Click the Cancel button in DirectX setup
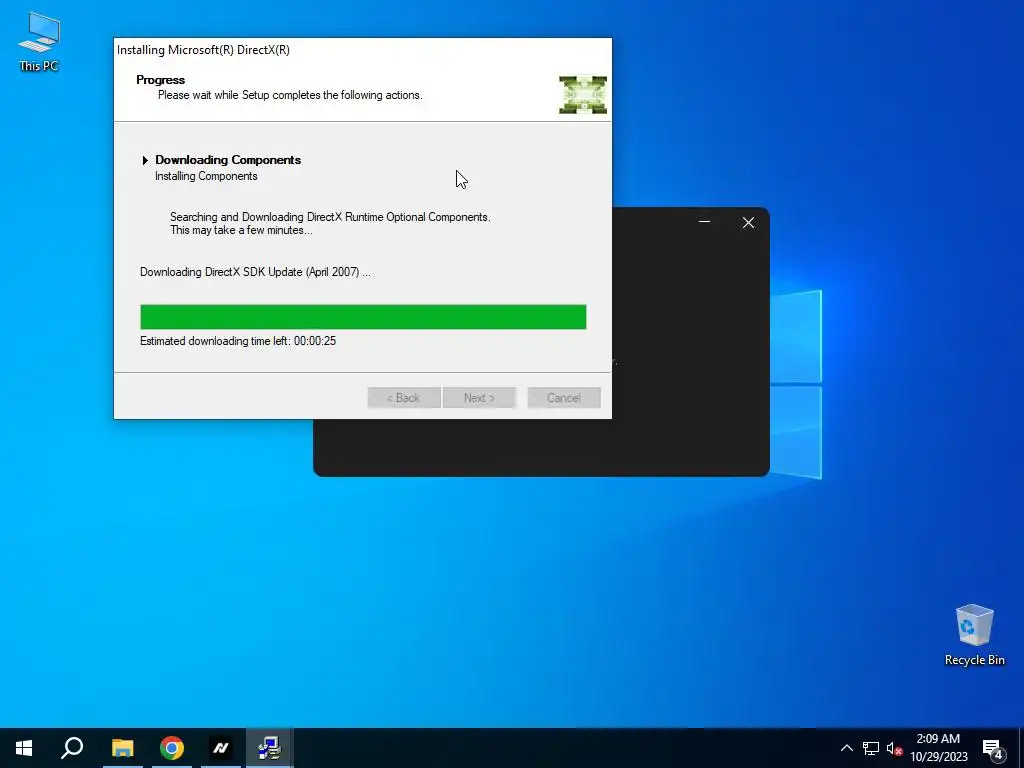1024x768 pixels. [564, 398]
